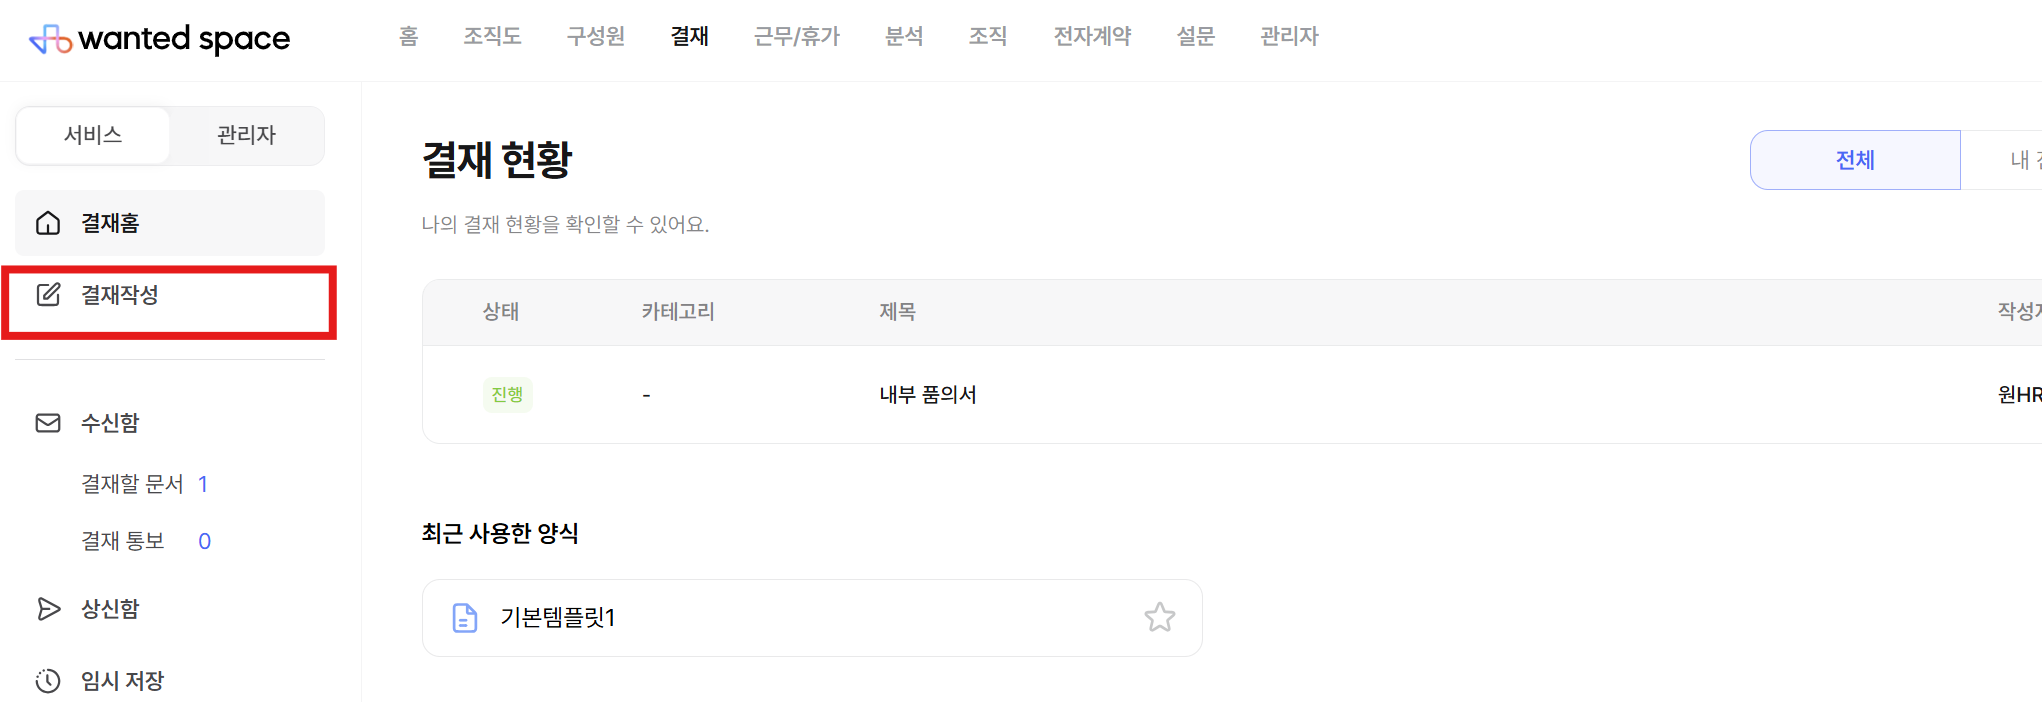Click the wanted space logo icon
The image size is (2042, 702).
(x=50, y=39)
